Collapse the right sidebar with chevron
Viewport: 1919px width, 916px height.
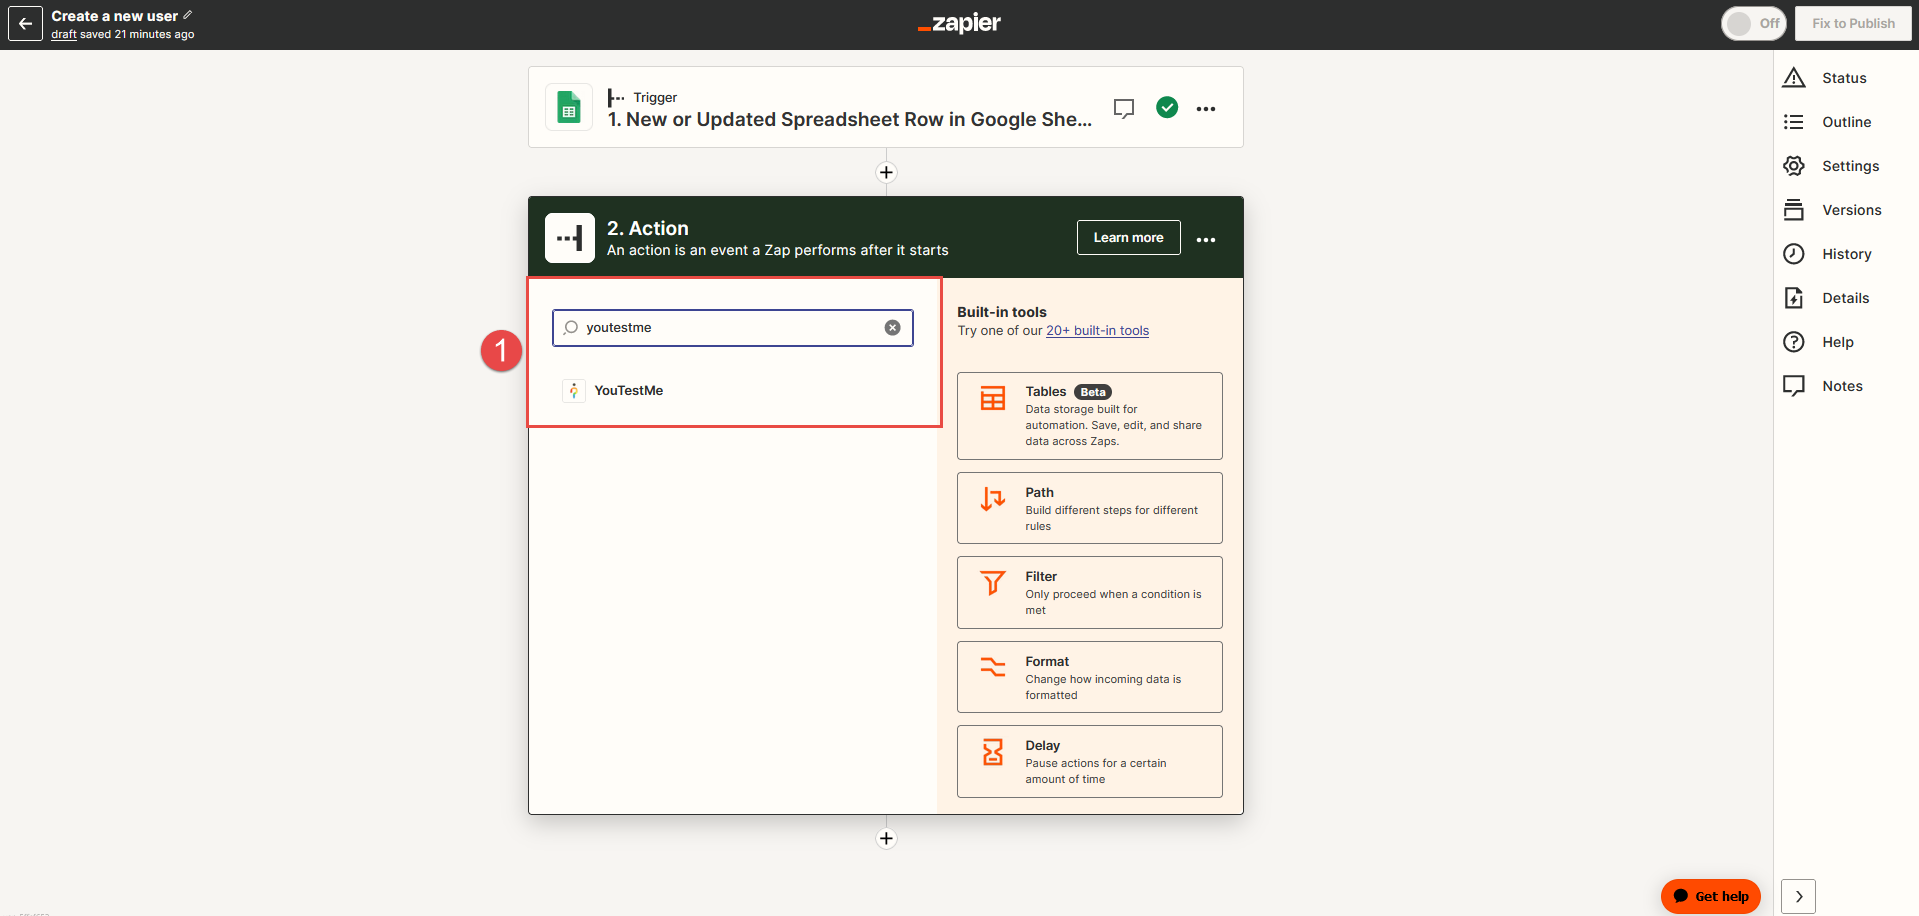tap(1799, 897)
